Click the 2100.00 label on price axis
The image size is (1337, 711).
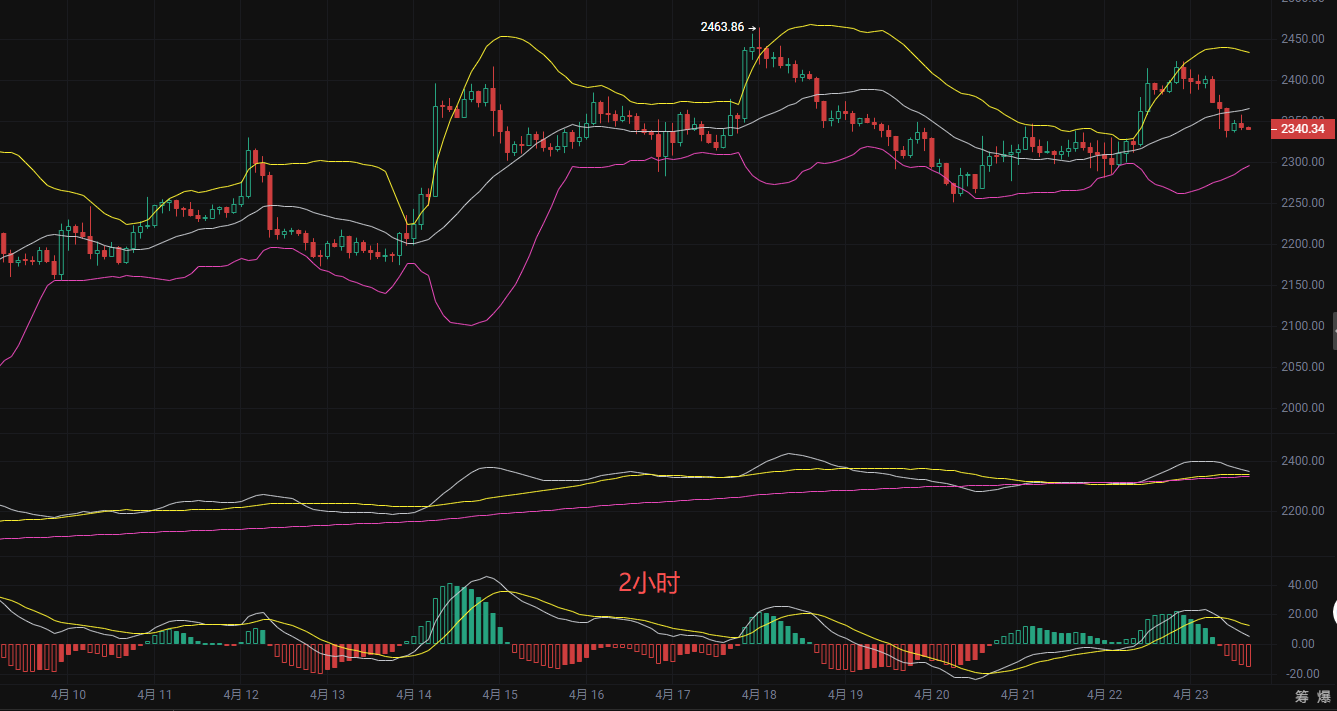coord(1303,326)
